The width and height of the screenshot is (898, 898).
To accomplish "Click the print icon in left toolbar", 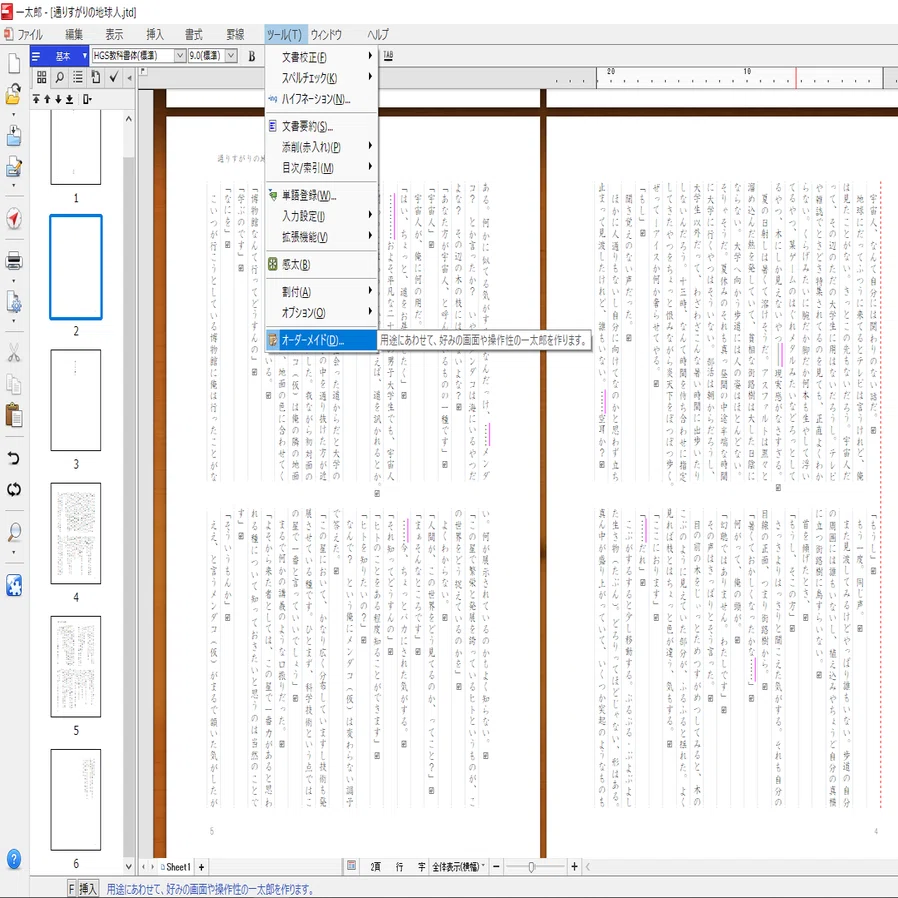I will 14,261.
